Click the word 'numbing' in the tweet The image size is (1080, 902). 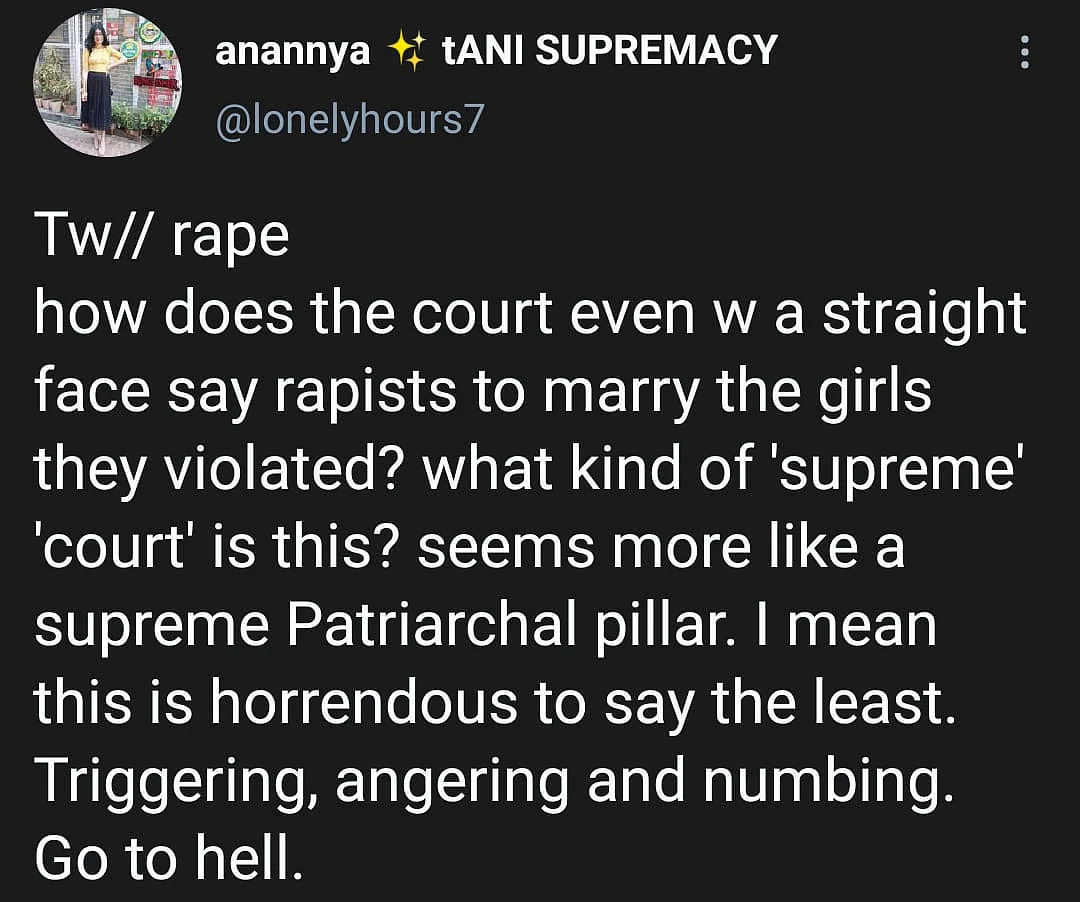829,782
